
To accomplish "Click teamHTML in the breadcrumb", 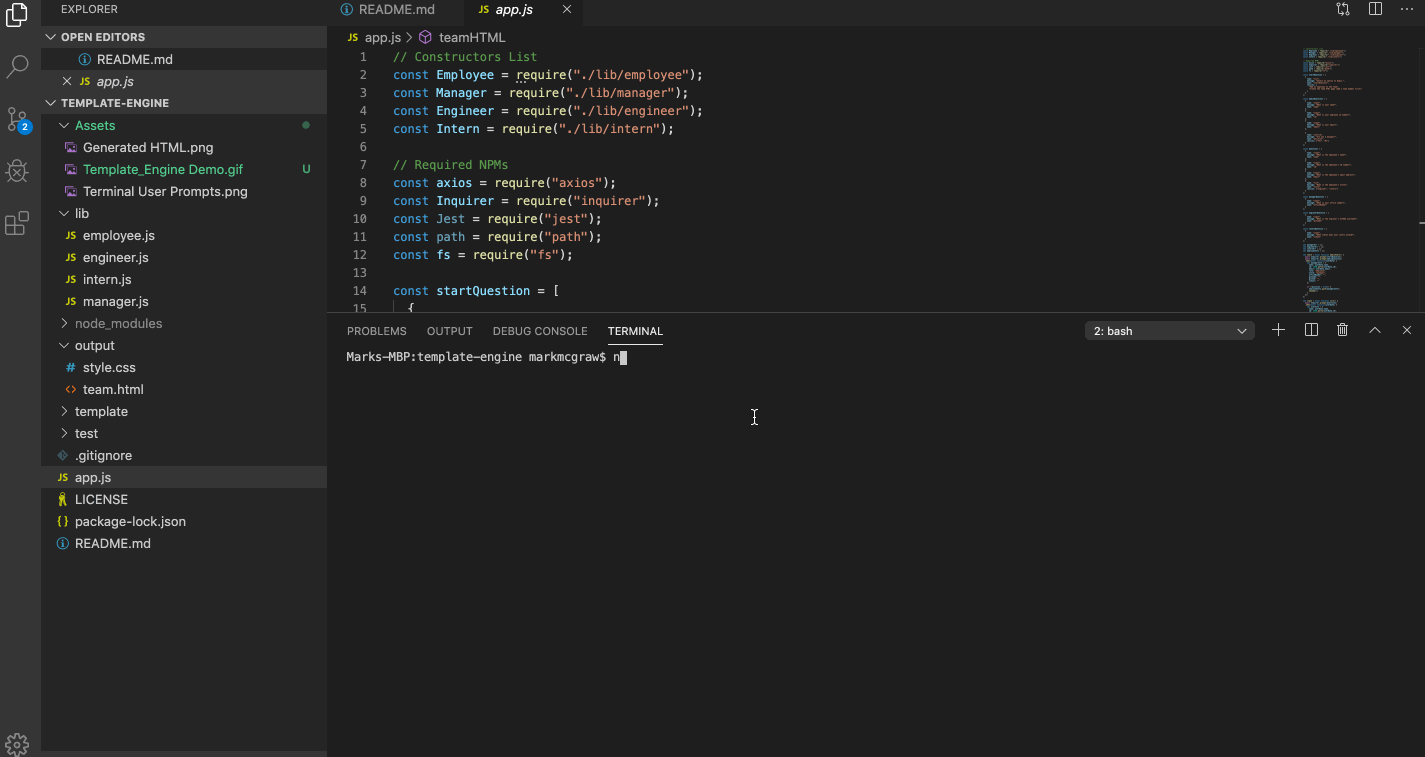I will [x=472, y=37].
